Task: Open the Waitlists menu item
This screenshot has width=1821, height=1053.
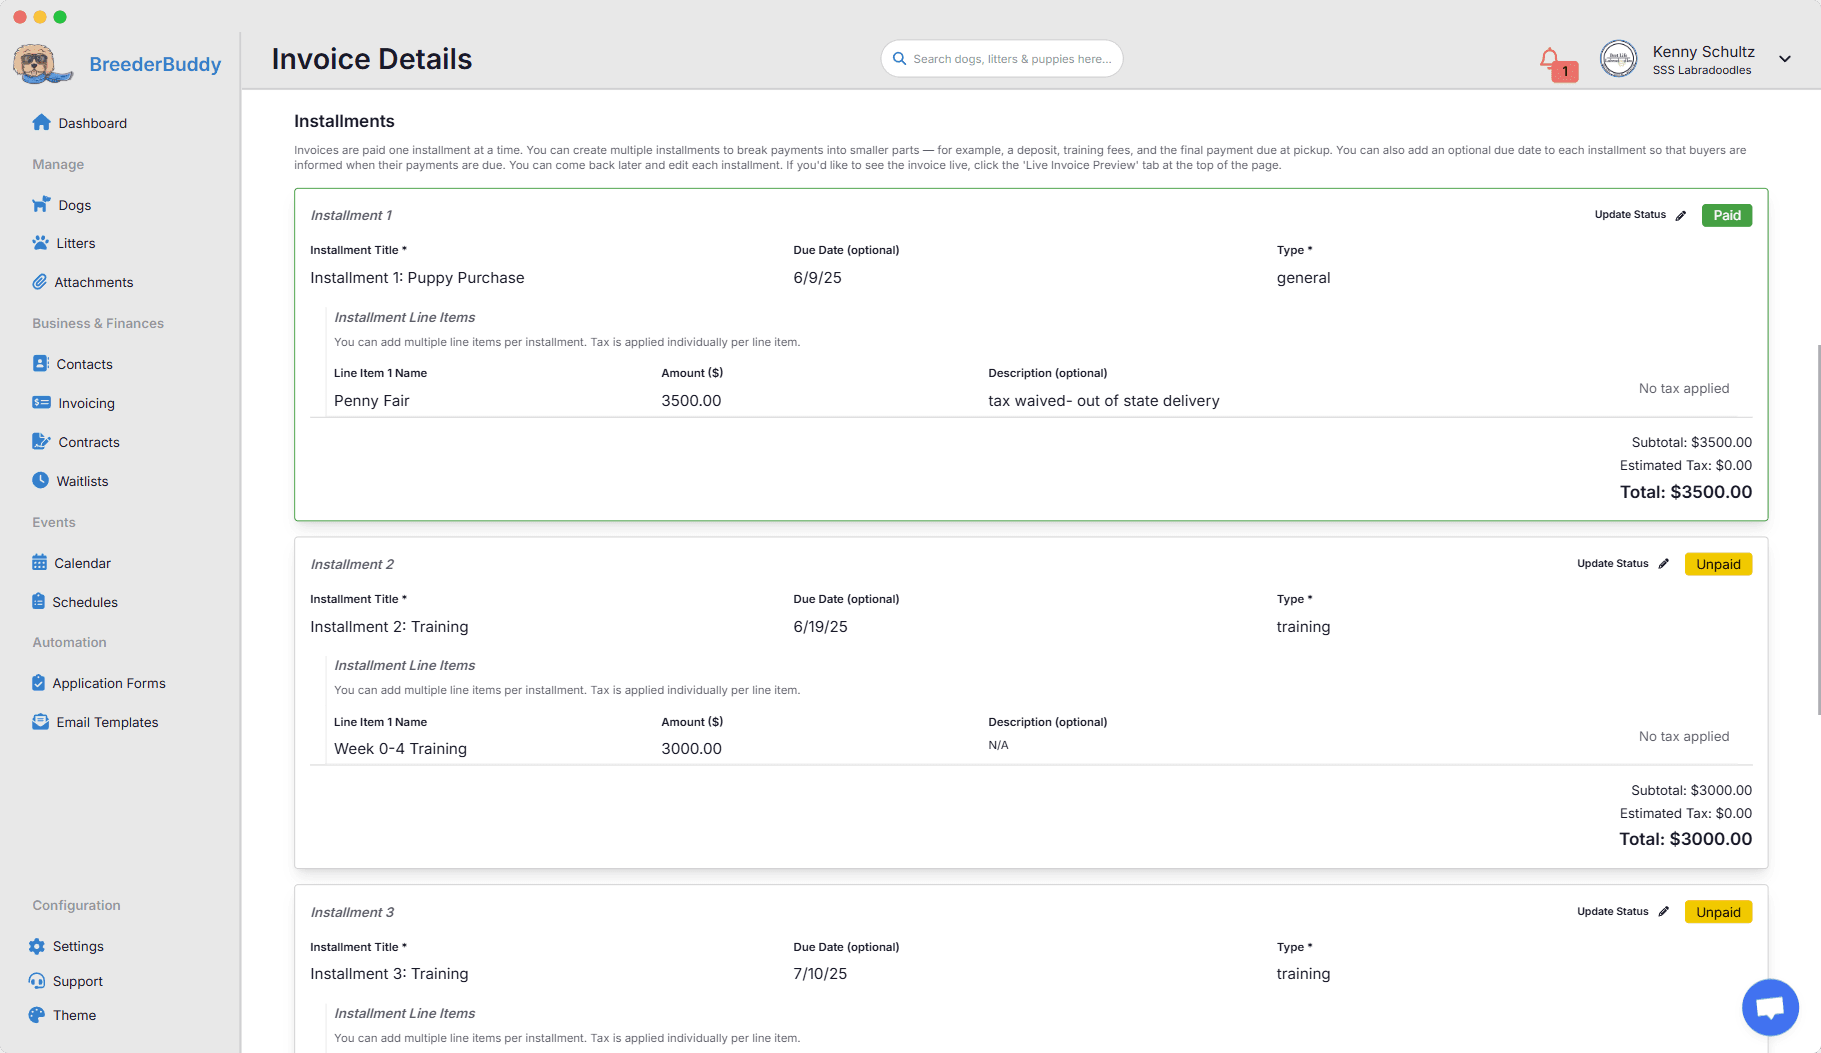Action: (x=70, y=481)
